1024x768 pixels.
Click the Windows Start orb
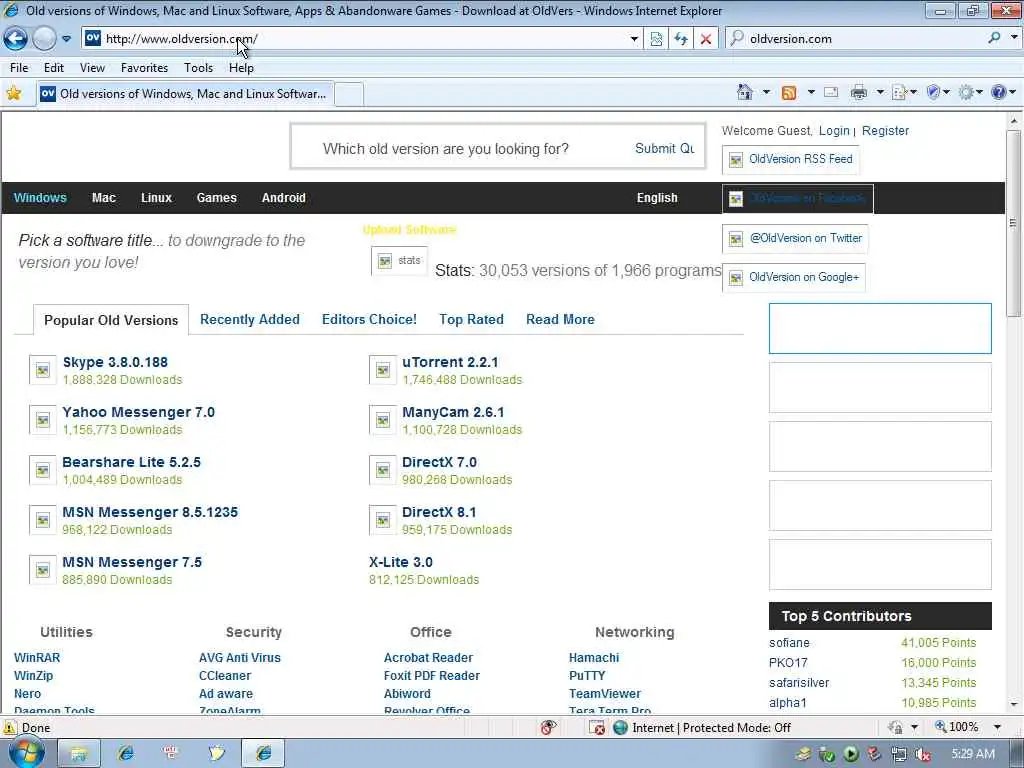click(27, 752)
